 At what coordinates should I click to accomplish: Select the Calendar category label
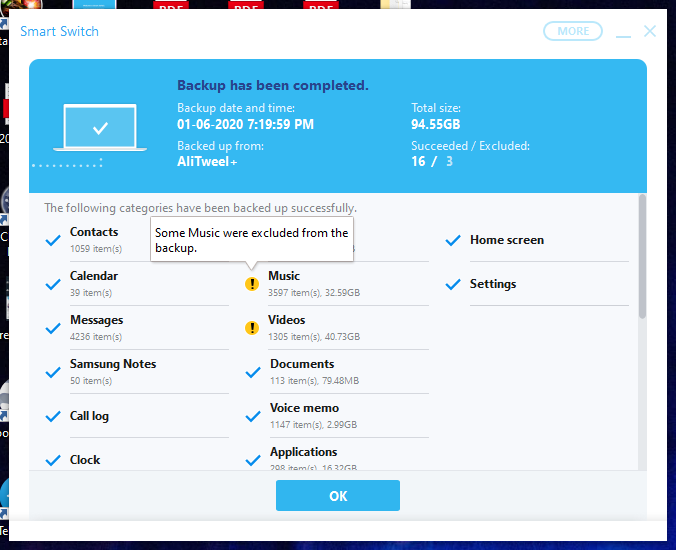click(x=94, y=275)
